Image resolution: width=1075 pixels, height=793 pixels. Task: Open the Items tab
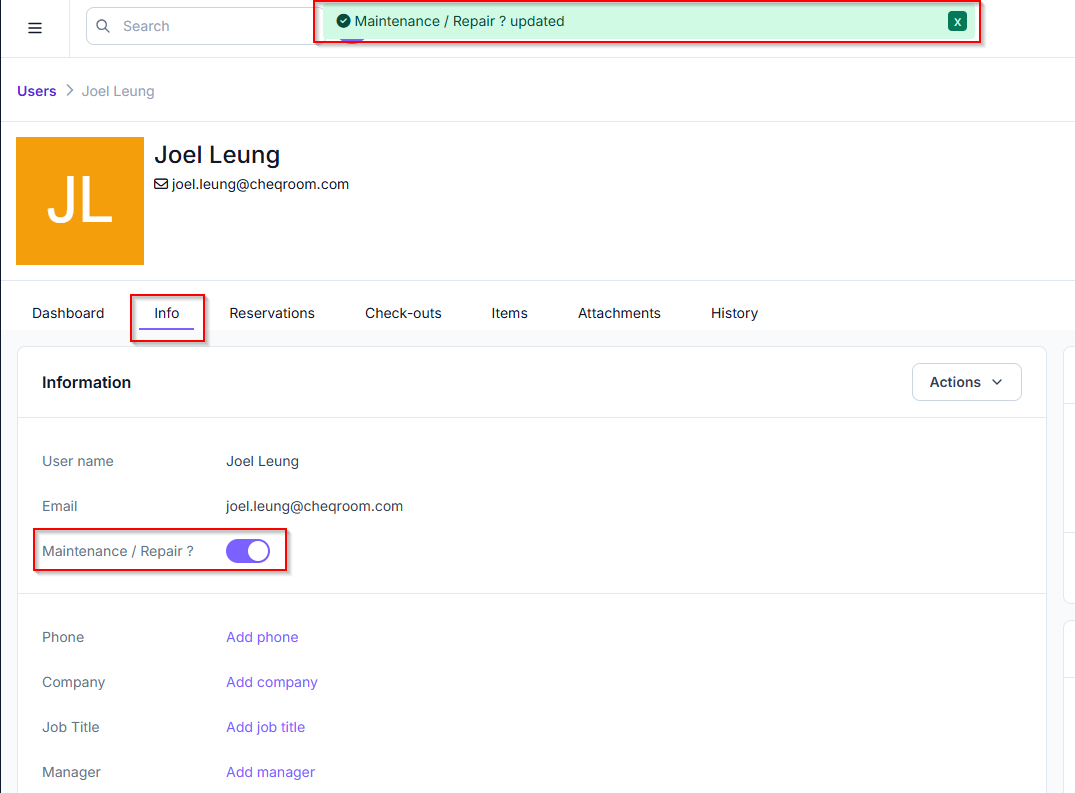(509, 313)
